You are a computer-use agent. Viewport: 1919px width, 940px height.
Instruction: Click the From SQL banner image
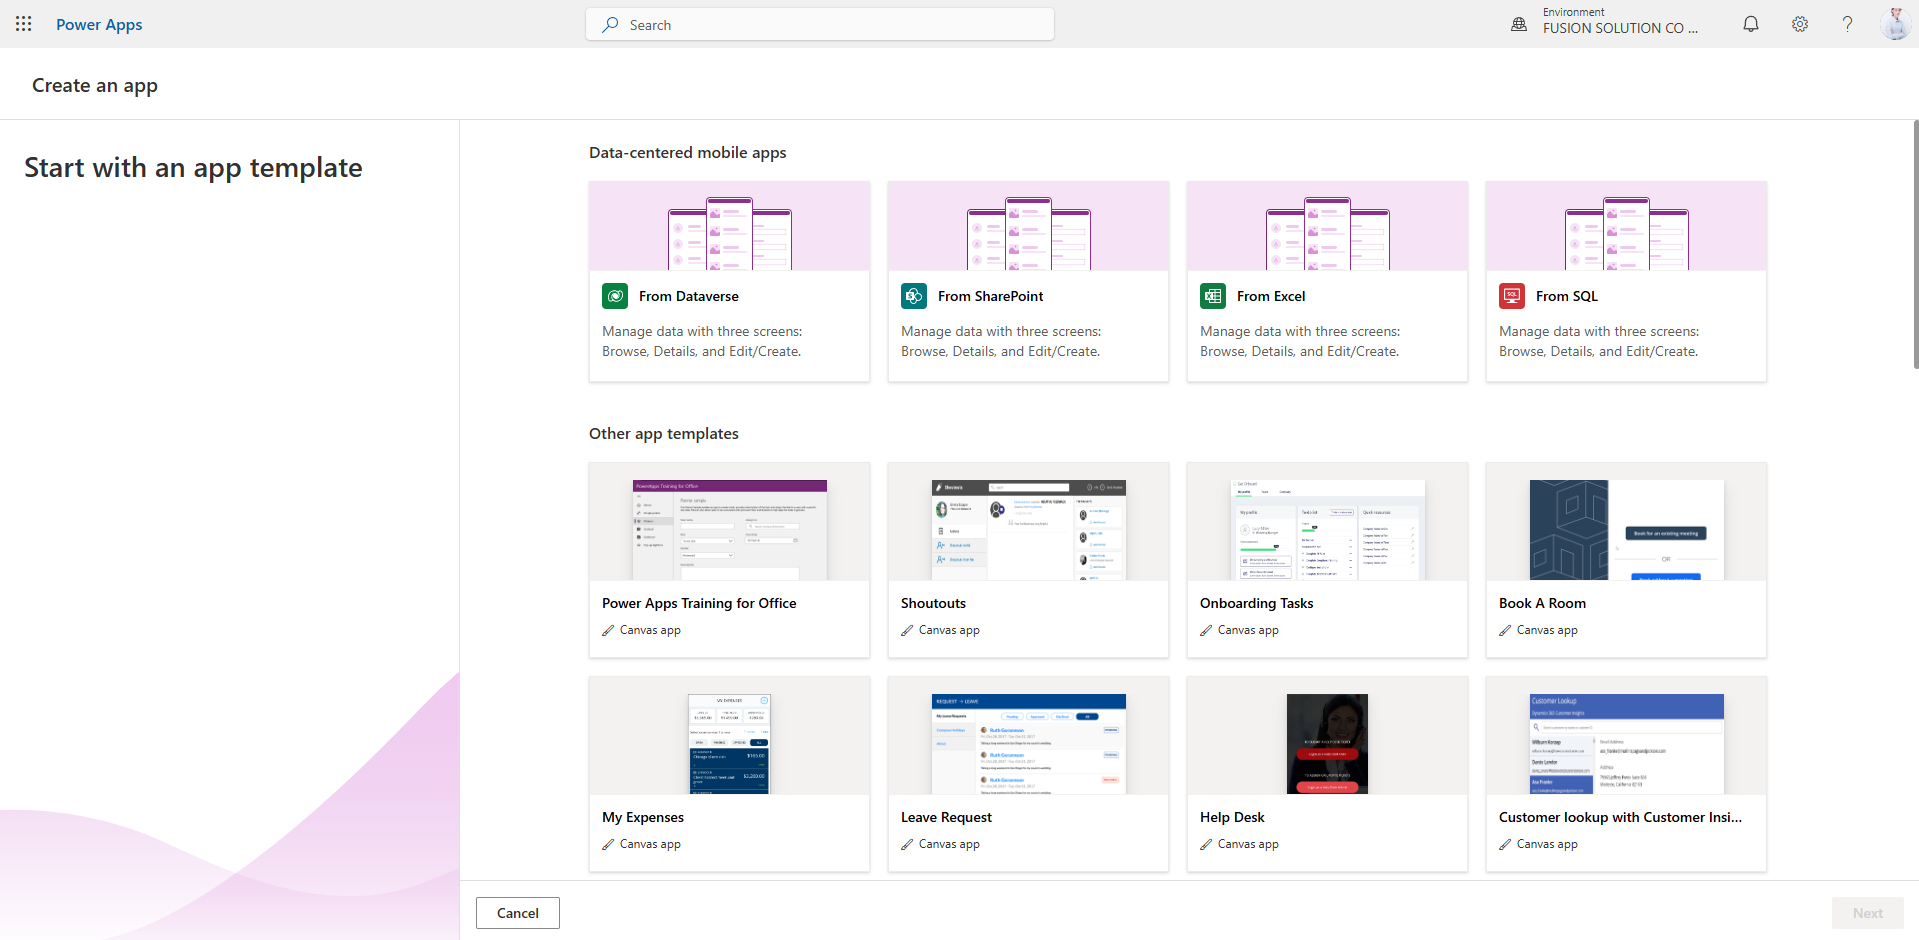1627,226
